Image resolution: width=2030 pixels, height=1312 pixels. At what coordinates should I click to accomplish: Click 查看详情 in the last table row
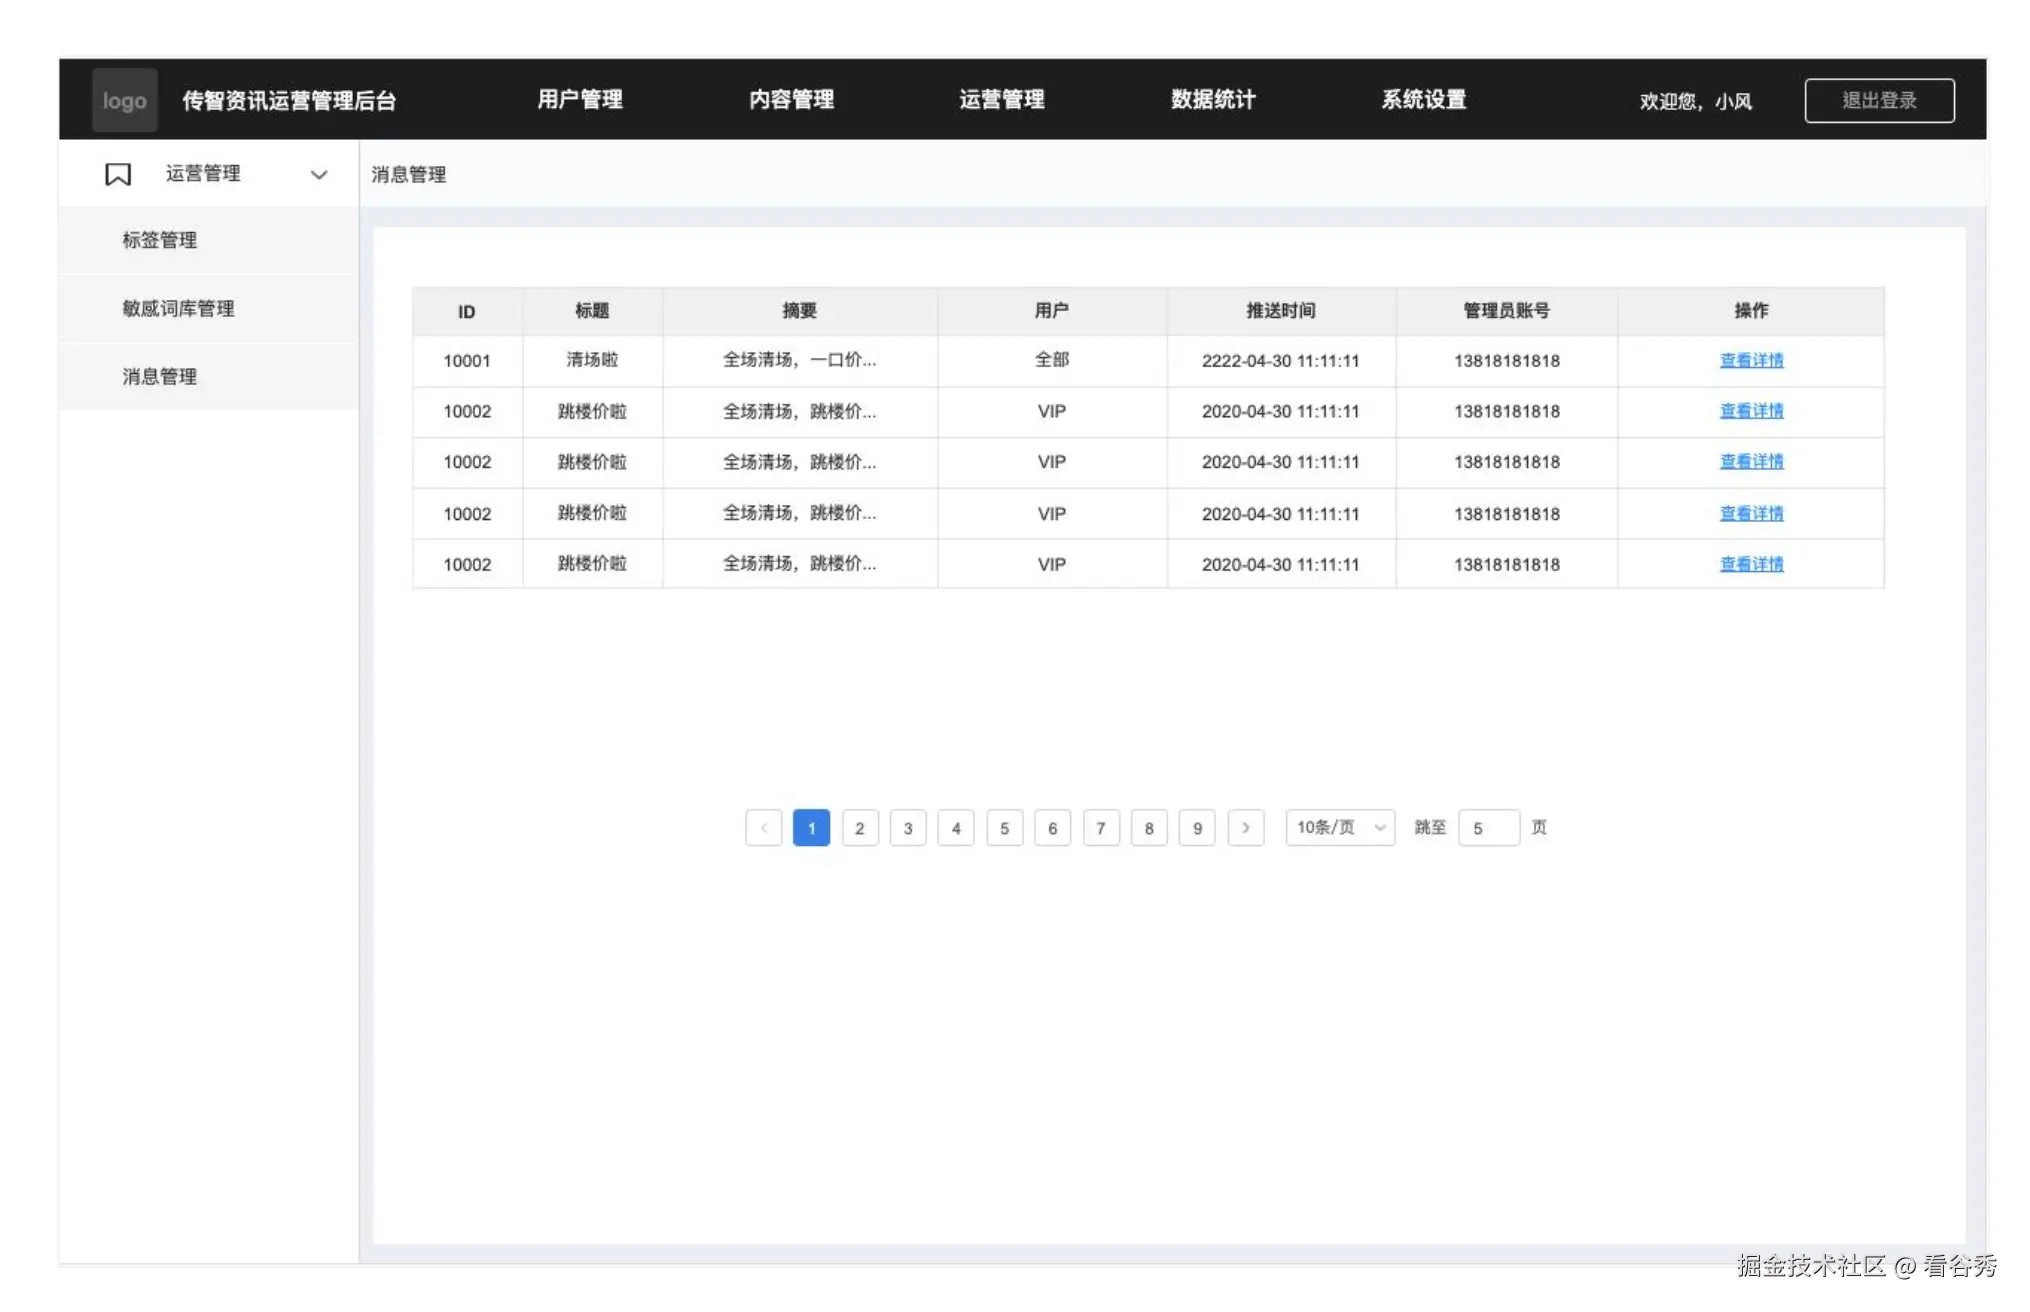tap(1751, 565)
